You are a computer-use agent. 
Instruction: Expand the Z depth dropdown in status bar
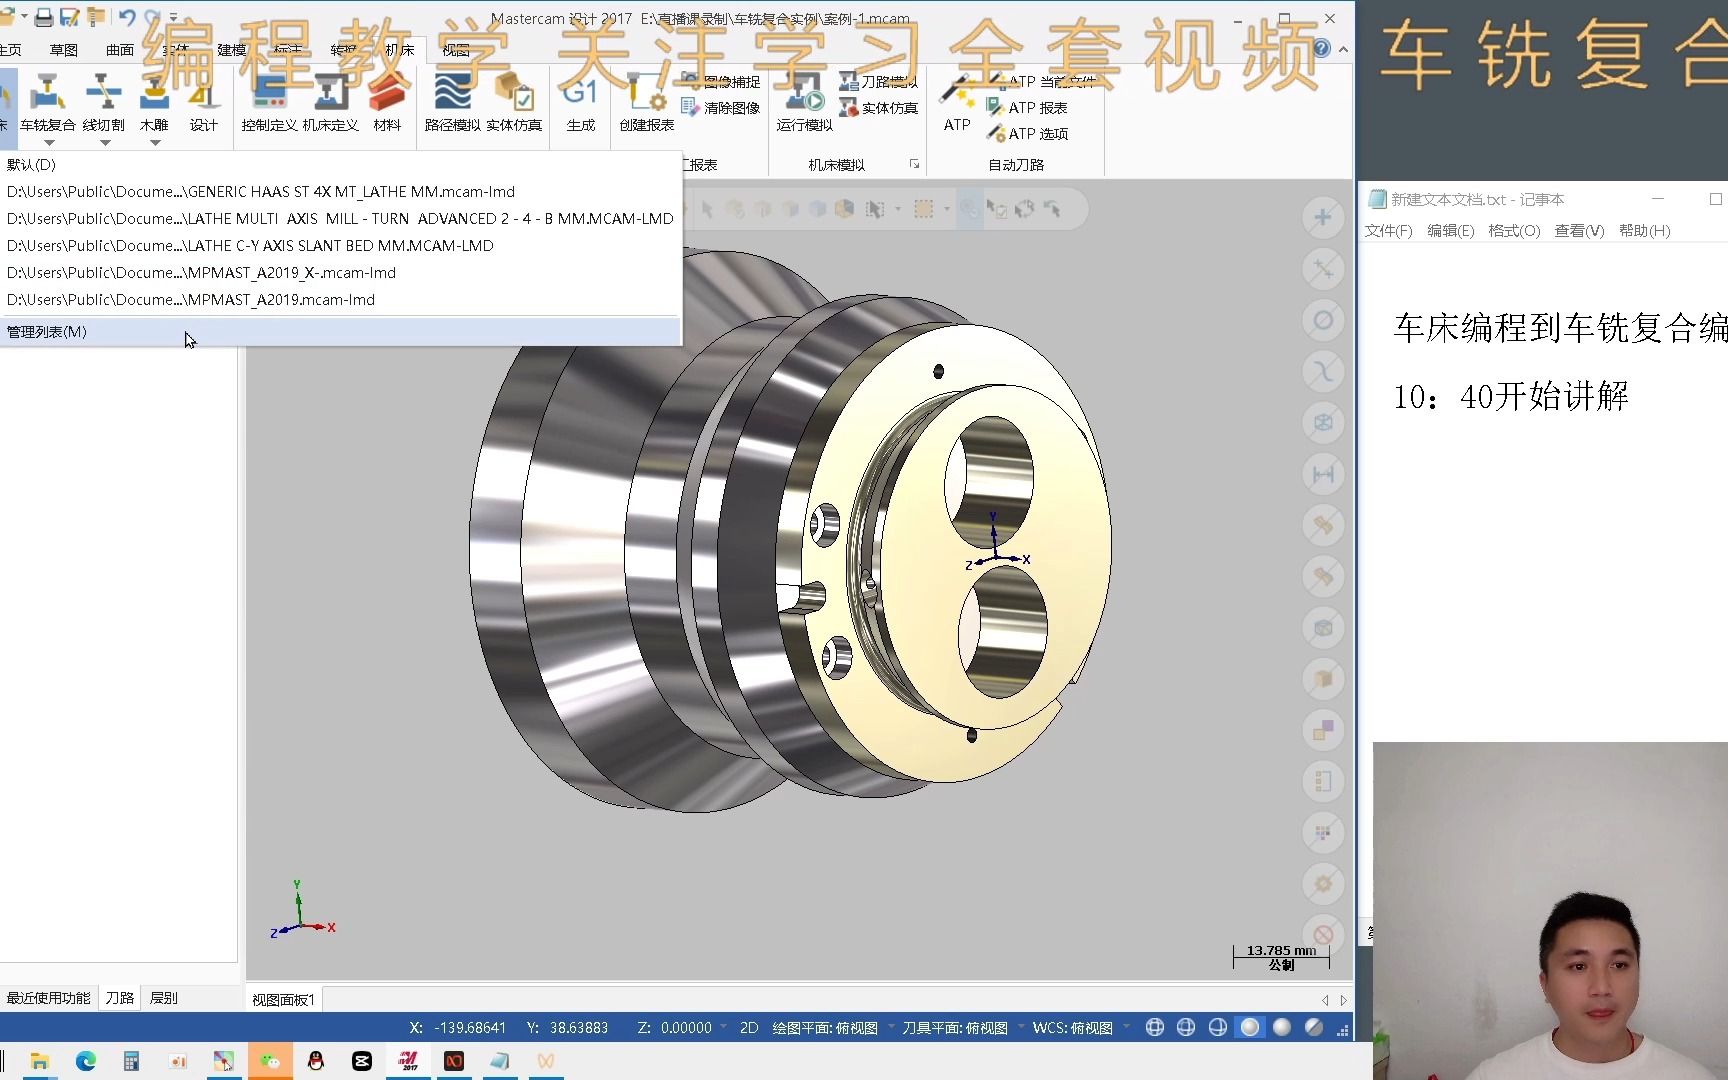tap(723, 1027)
